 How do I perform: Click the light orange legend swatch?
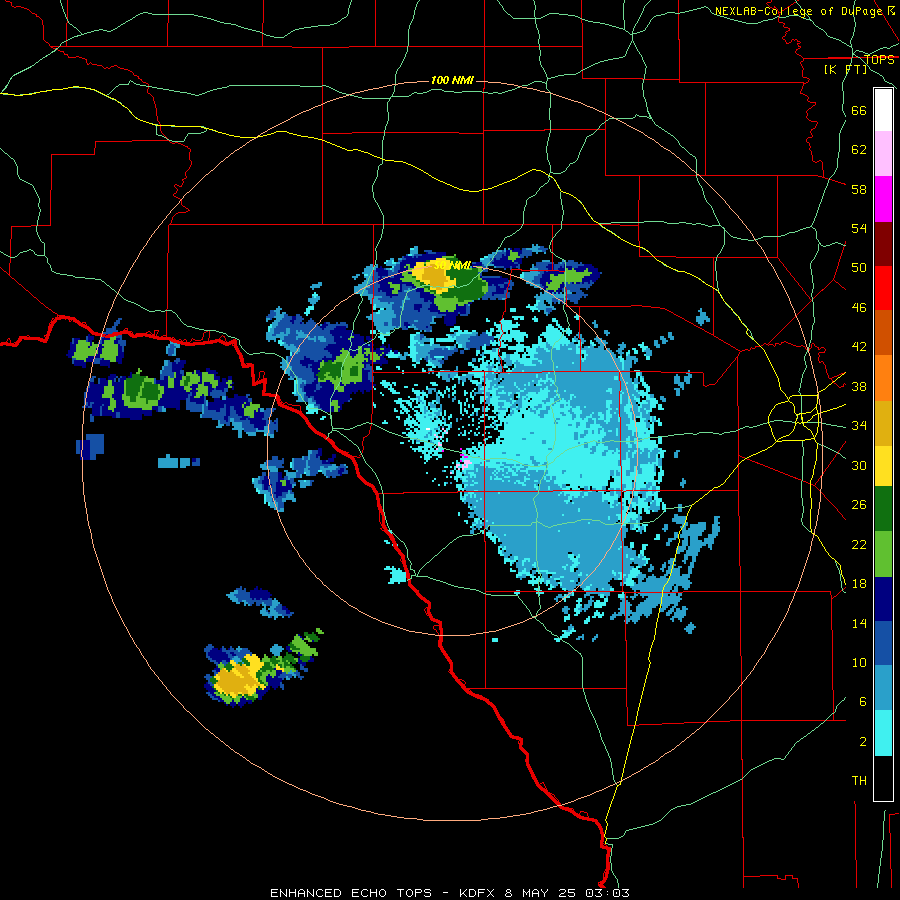point(883,378)
